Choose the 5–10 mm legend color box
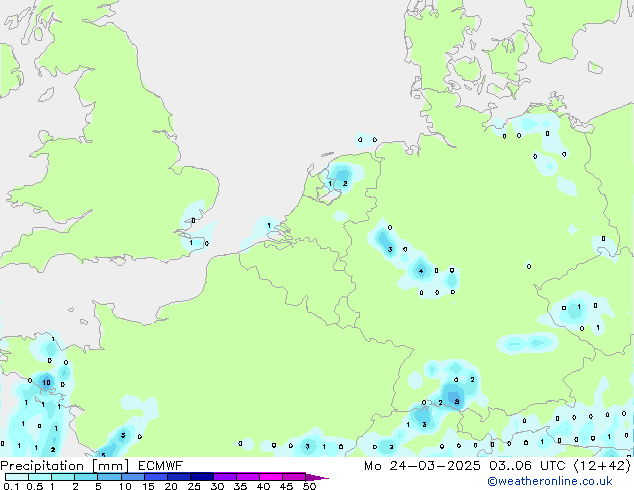 pos(109,477)
